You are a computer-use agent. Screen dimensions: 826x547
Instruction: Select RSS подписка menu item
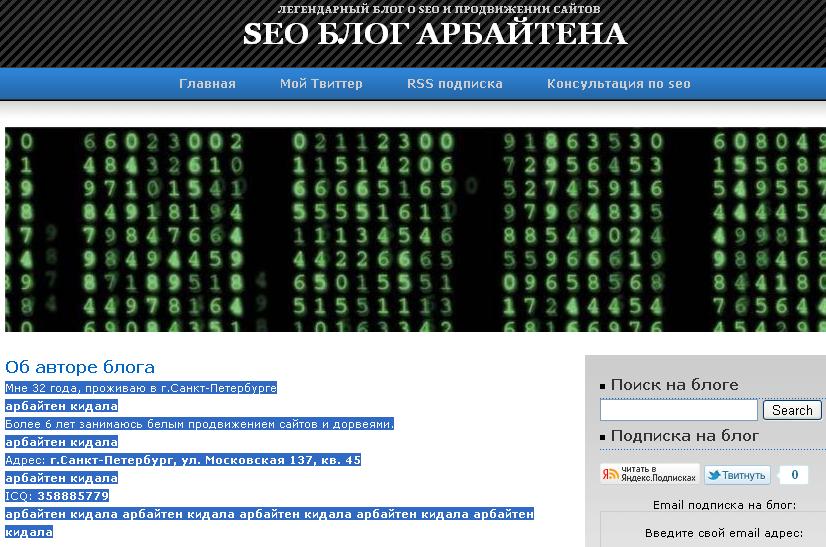coord(455,84)
